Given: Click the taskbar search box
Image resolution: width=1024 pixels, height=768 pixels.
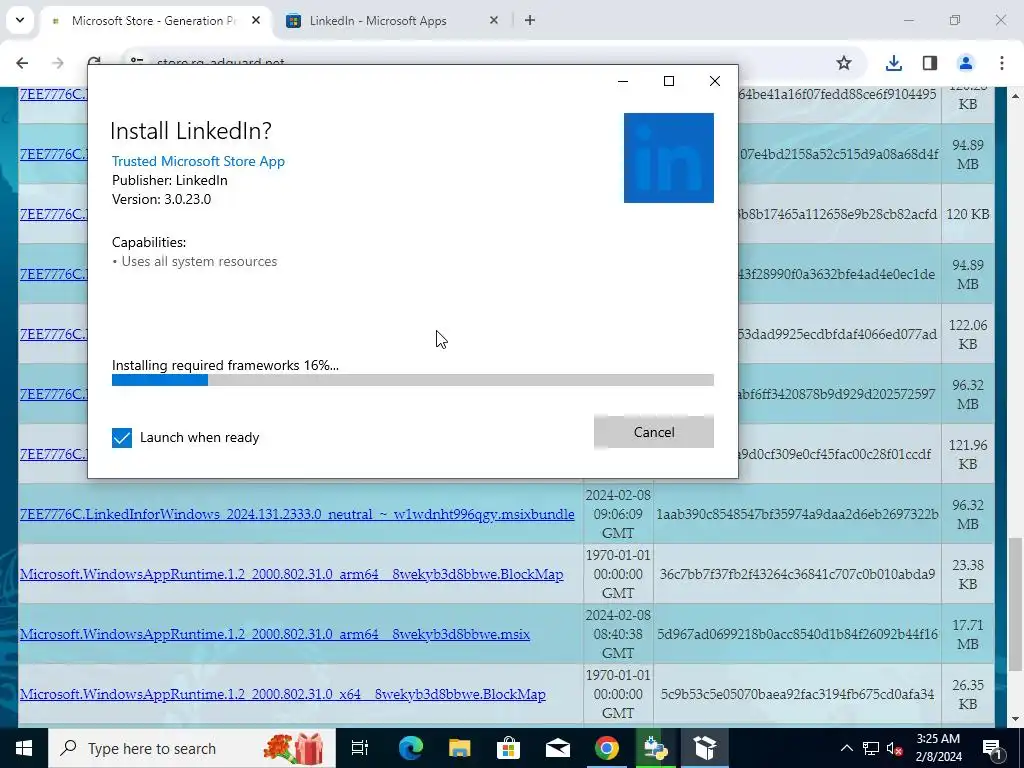Looking at the screenshot, I should click(x=191, y=748).
